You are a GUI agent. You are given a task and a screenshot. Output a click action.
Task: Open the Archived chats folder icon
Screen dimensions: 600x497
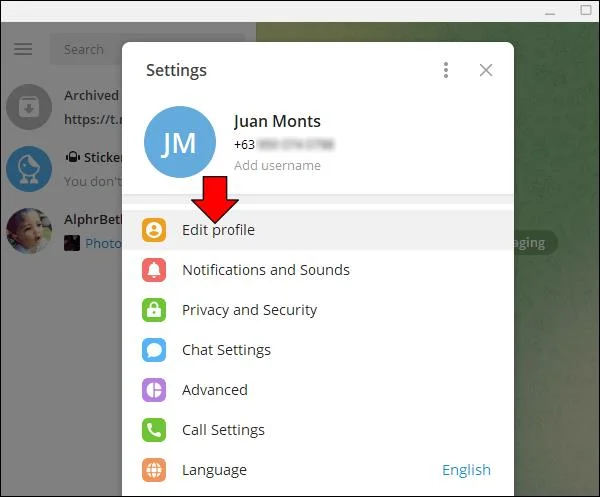29,107
